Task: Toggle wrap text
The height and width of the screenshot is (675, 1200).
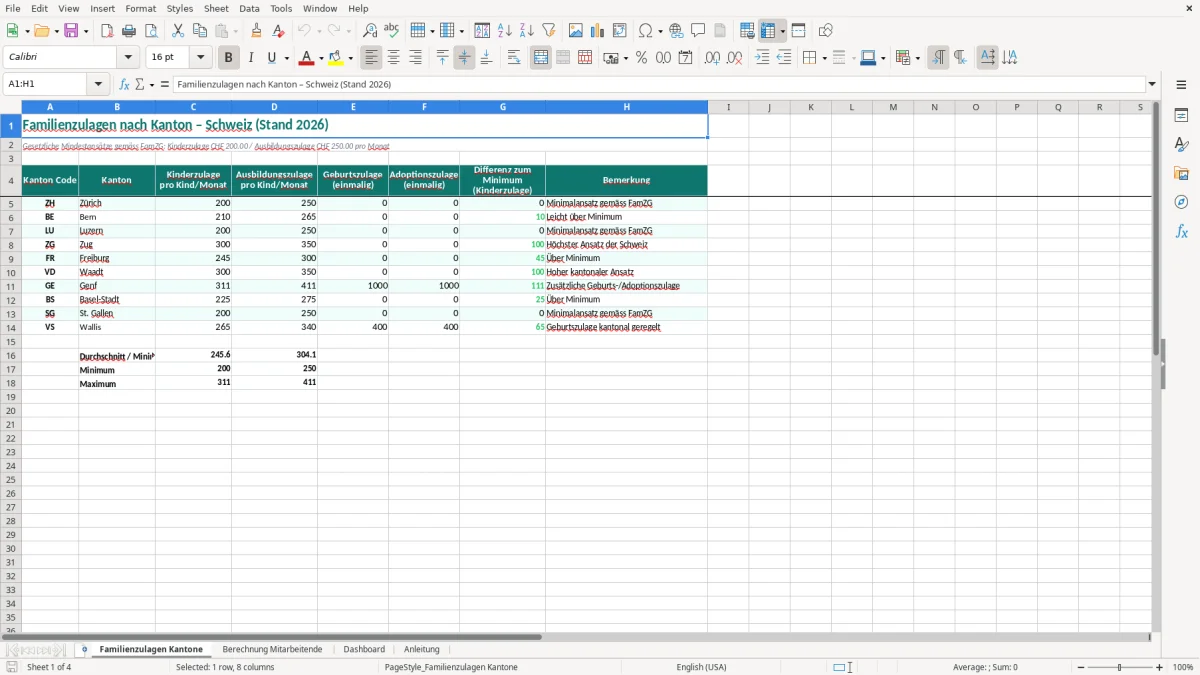Action: [x=514, y=58]
